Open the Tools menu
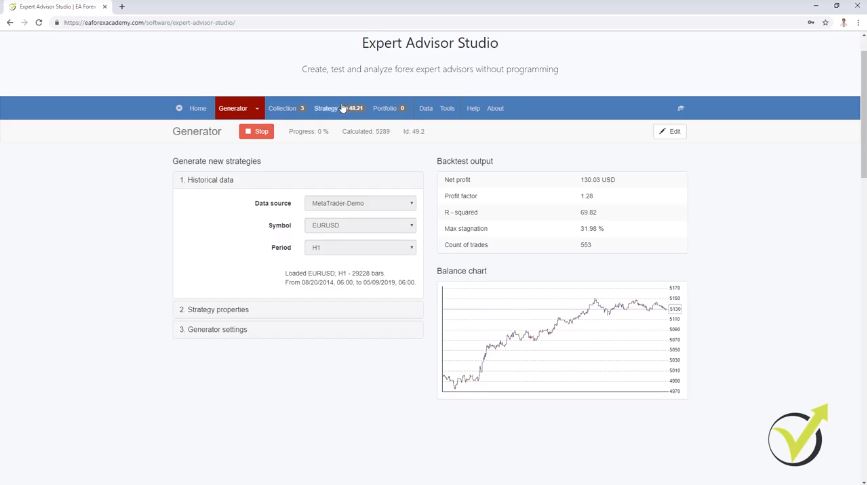867x485 pixels. coord(447,108)
